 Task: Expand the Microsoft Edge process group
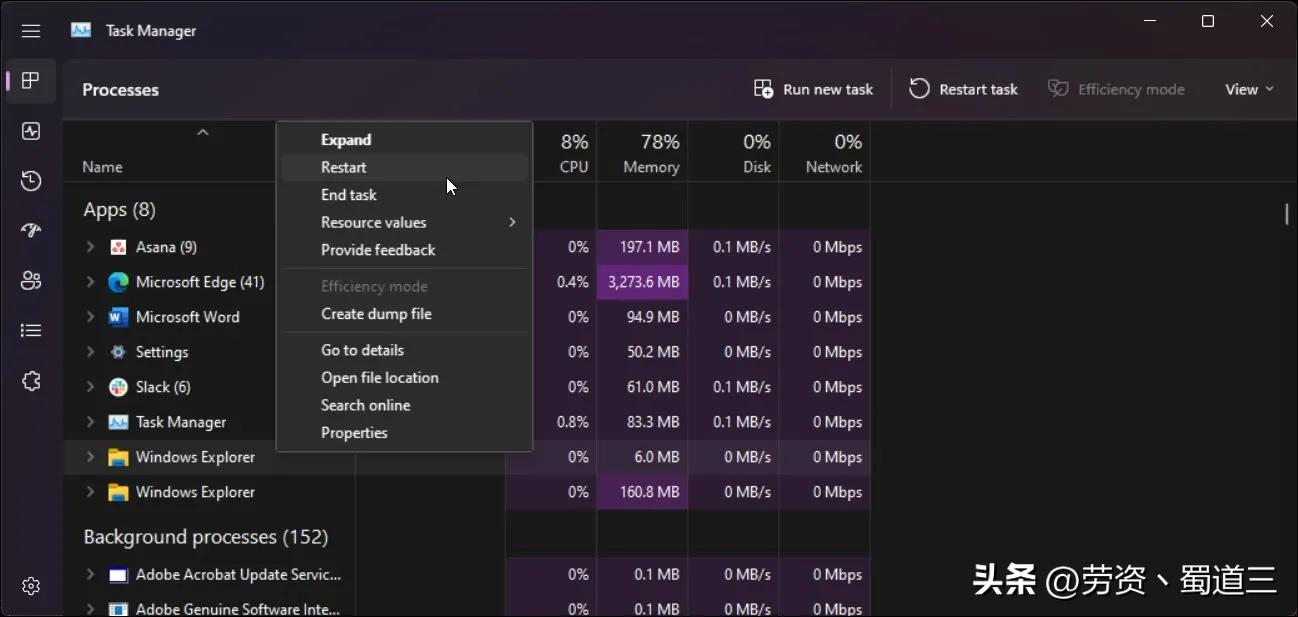[90, 282]
